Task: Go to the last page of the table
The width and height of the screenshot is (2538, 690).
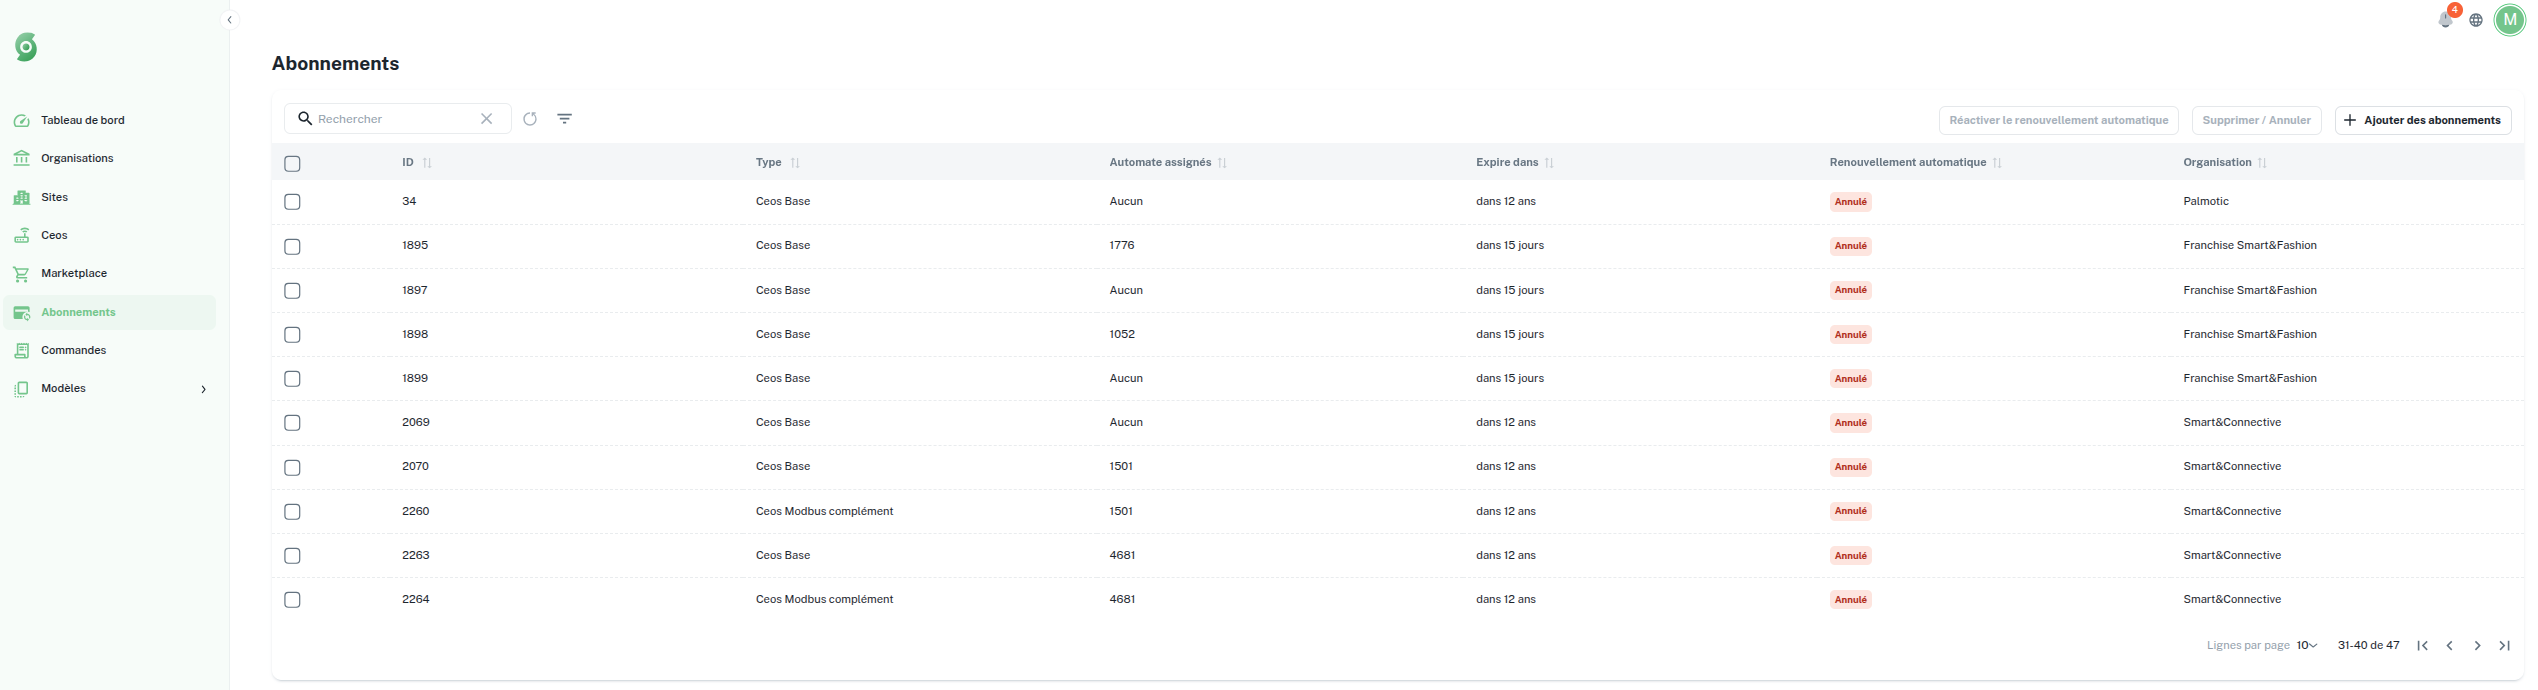Action: tap(2505, 646)
